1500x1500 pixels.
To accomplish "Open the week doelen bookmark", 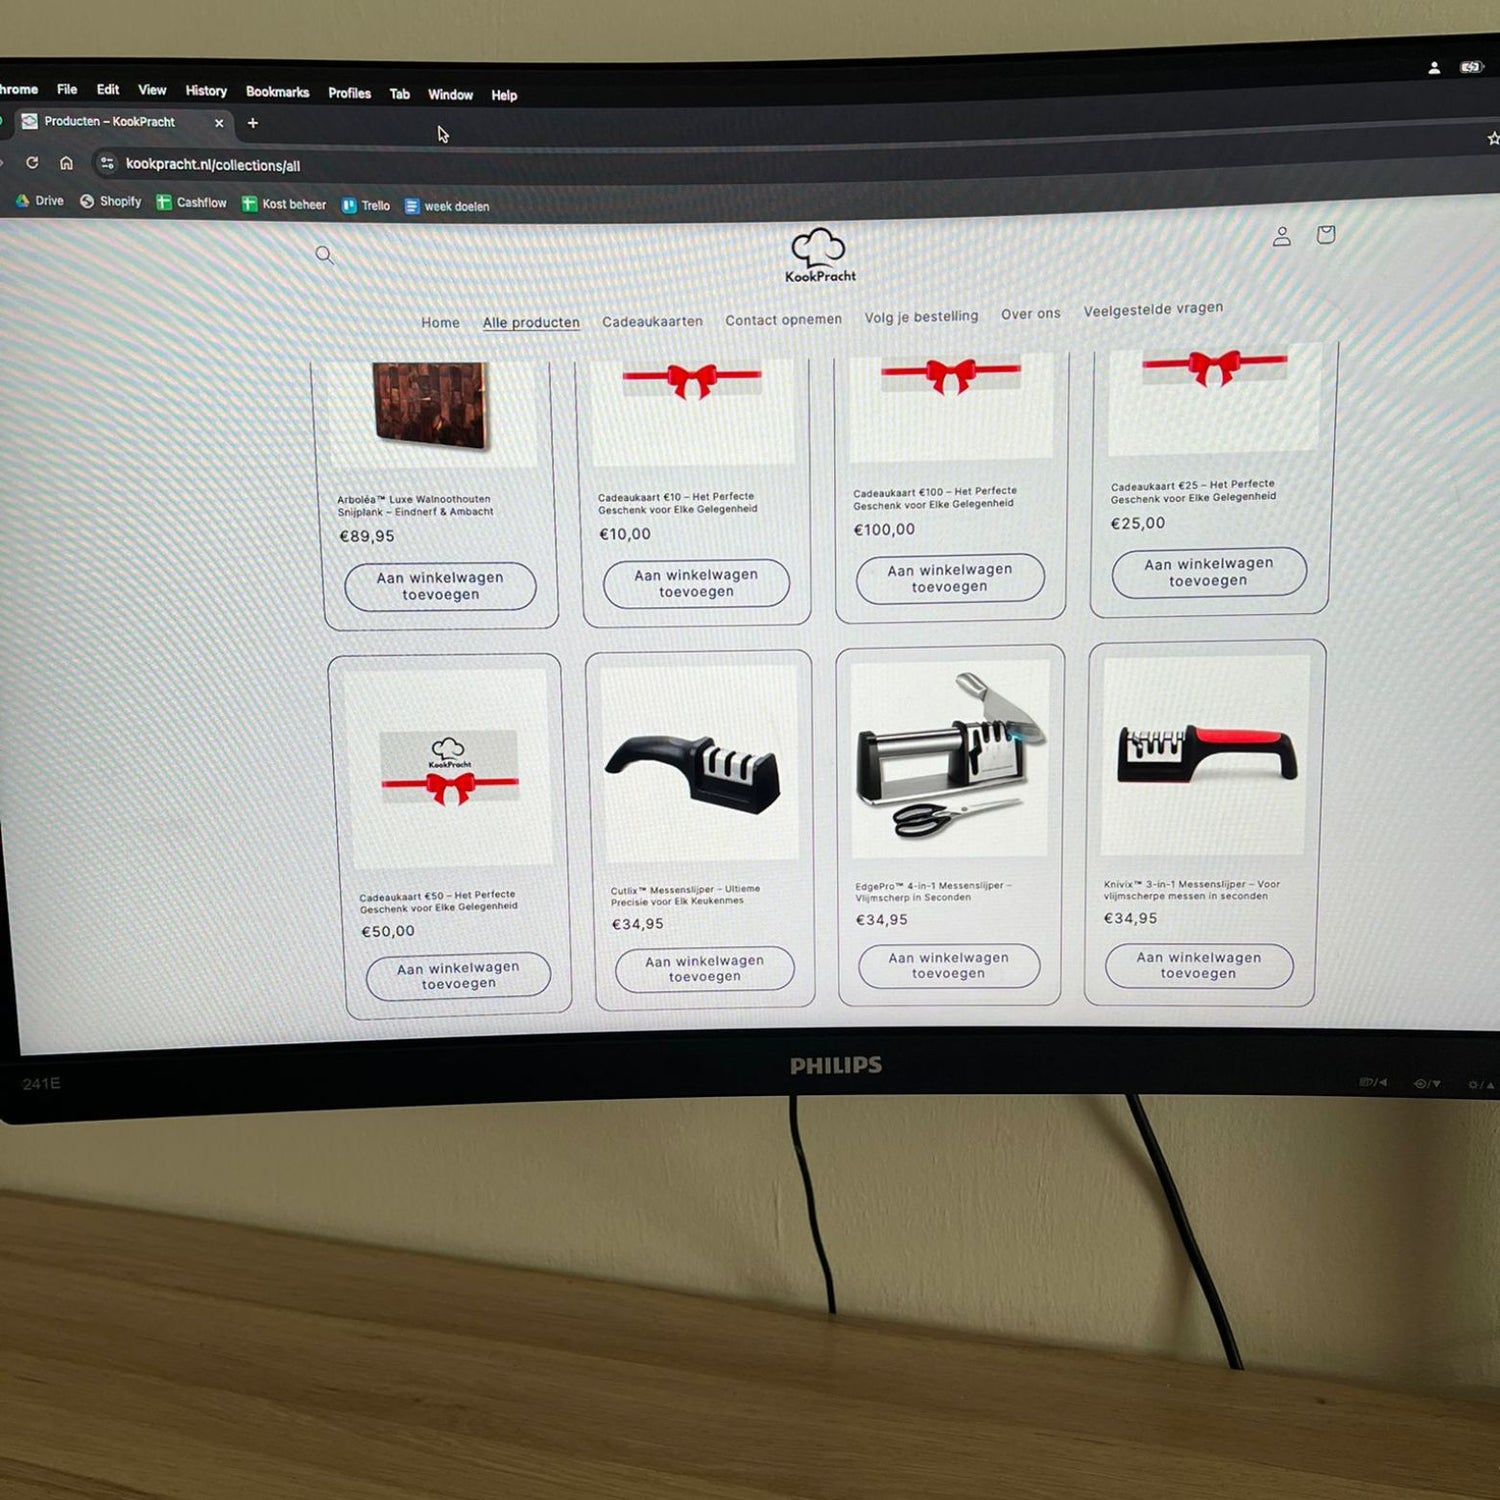I will click(x=447, y=206).
